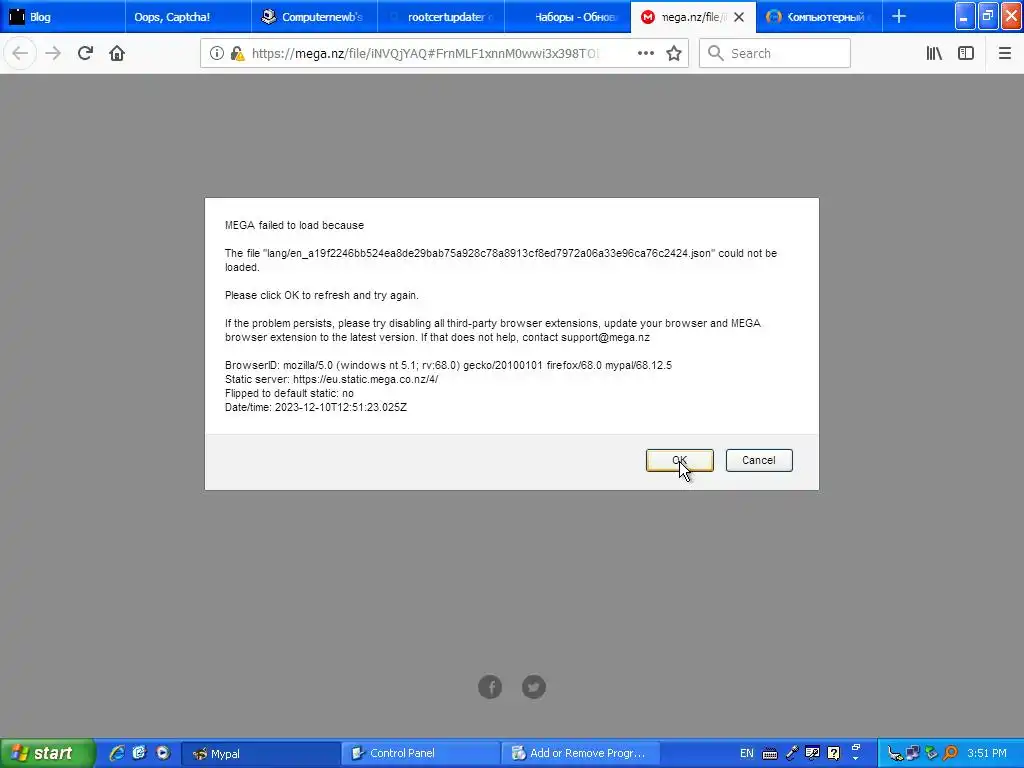Open the browser home page

[x=117, y=54]
